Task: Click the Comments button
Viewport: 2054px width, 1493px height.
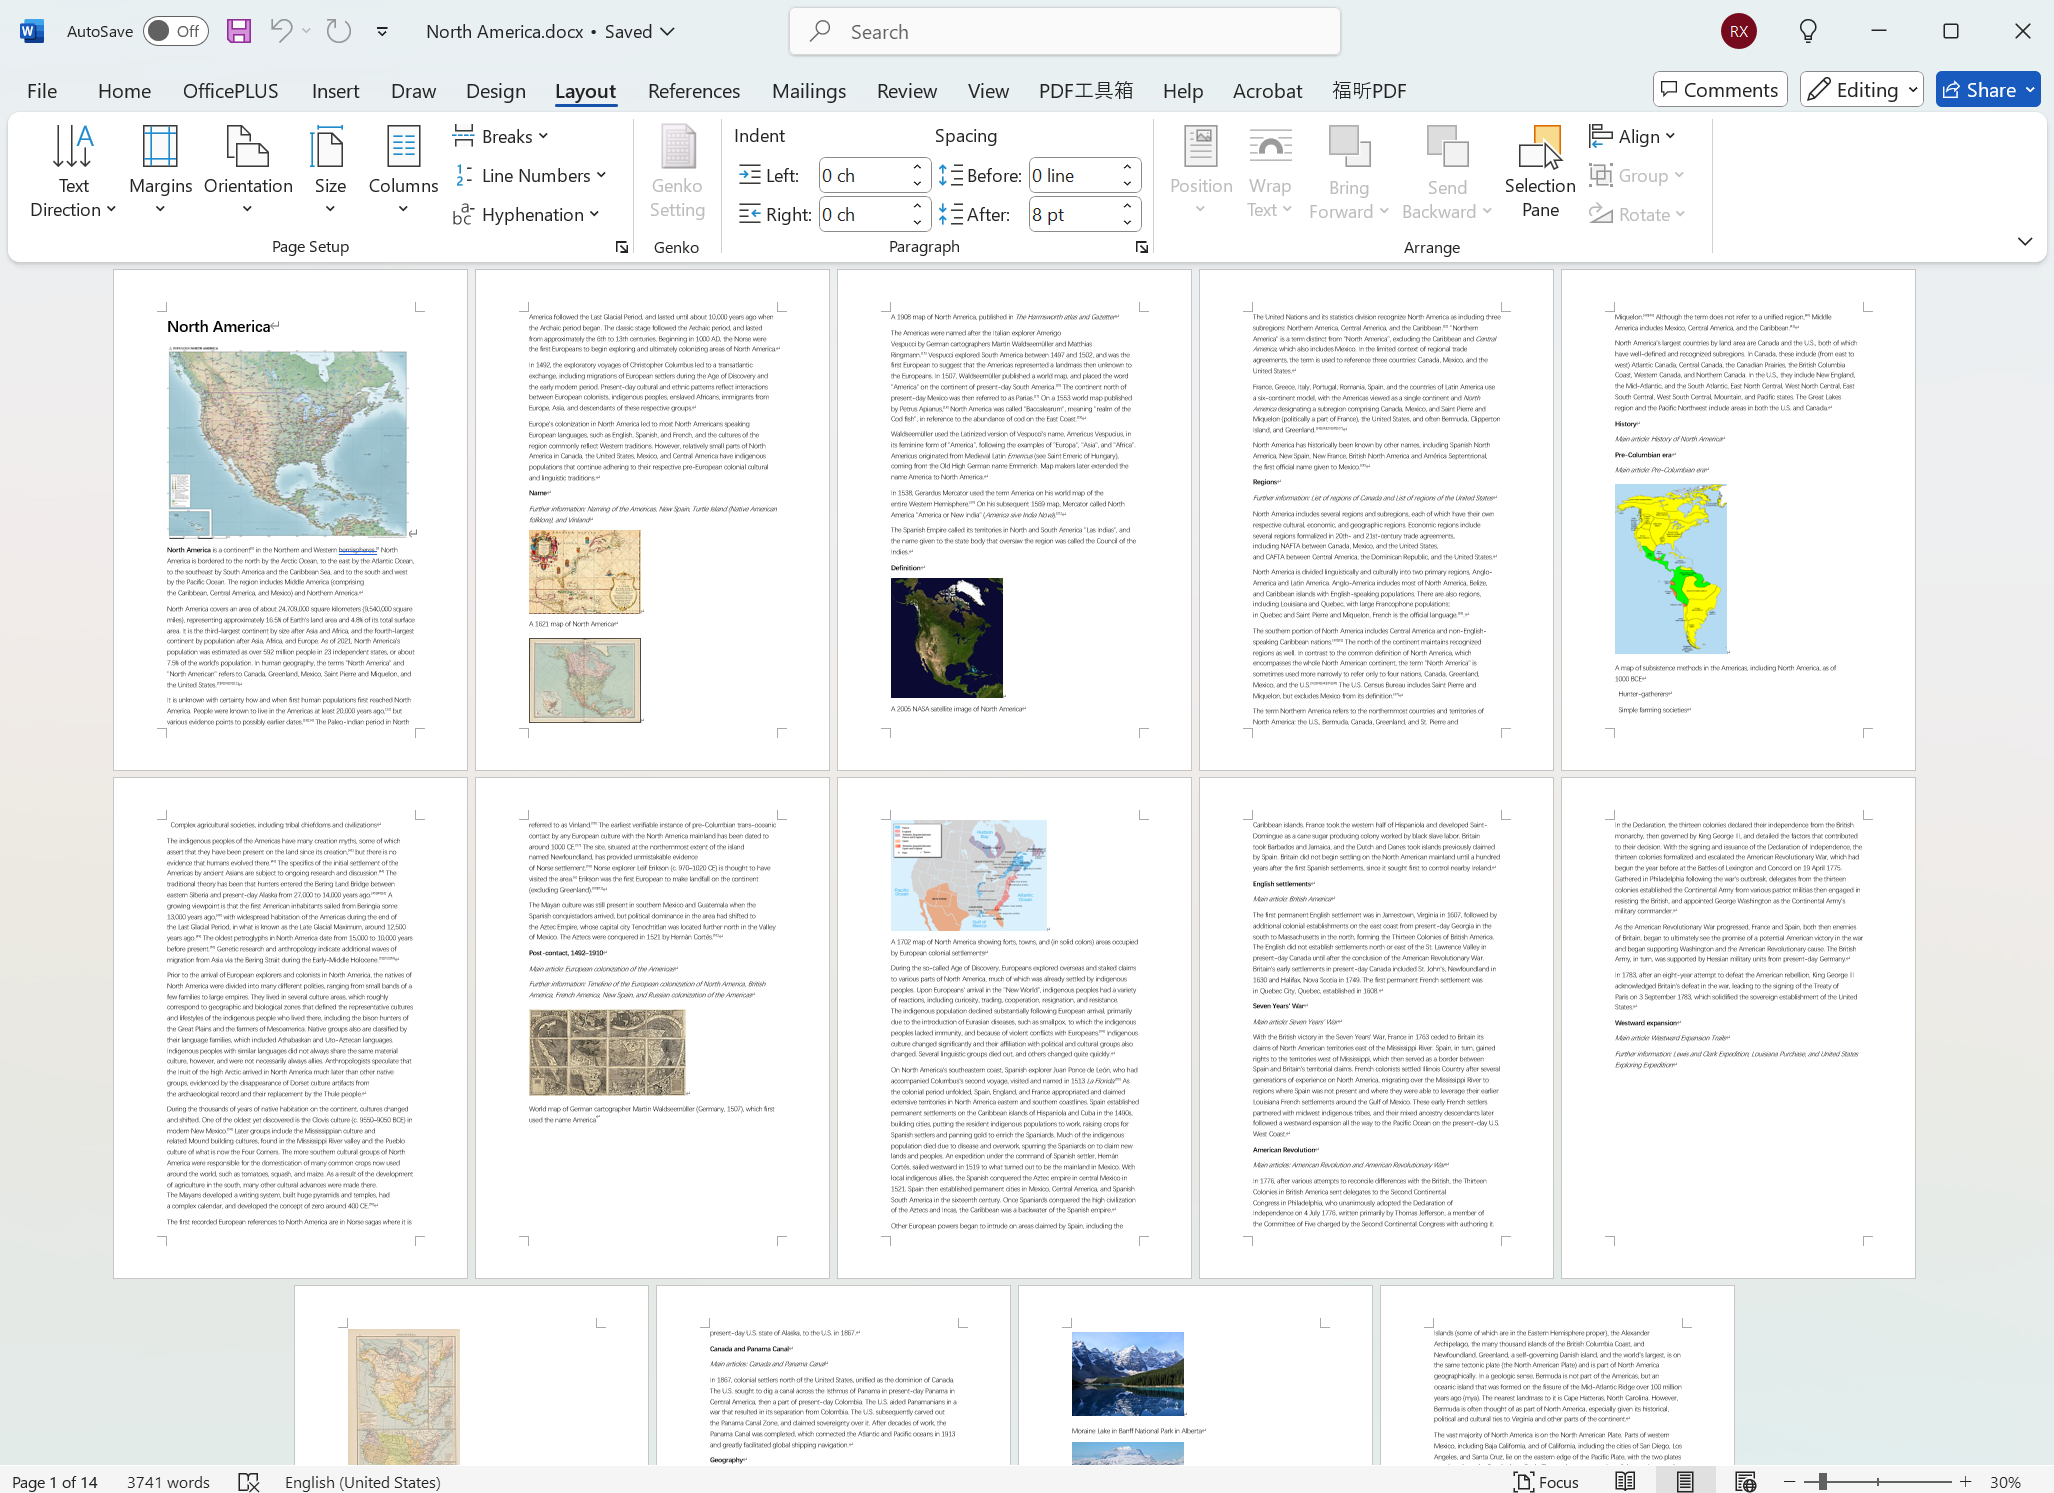Action: (1720, 90)
